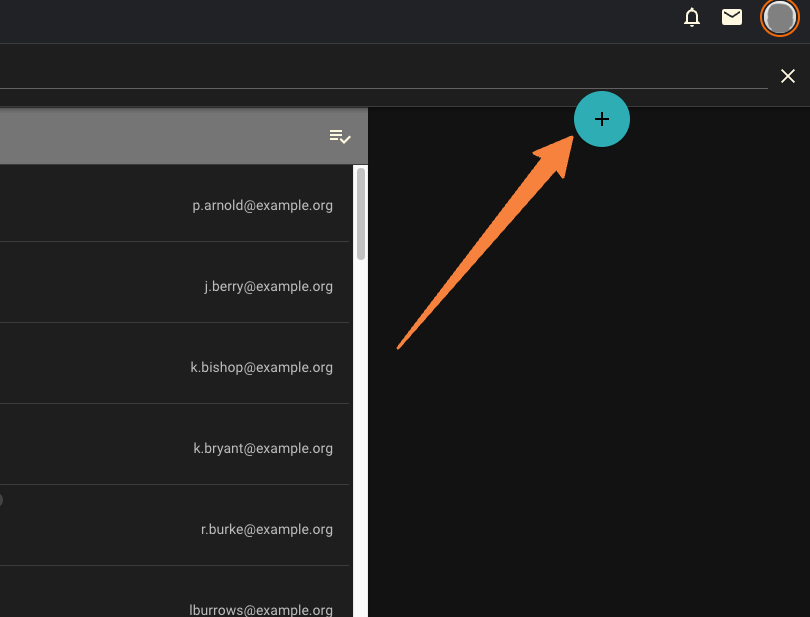Click the user list scrollbar thumb

tap(361, 214)
